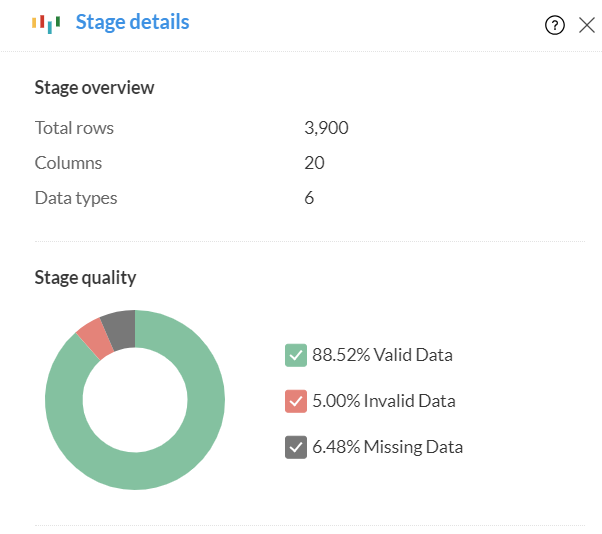
Task: Close the Stage details panel
Action: pos(587,26)
